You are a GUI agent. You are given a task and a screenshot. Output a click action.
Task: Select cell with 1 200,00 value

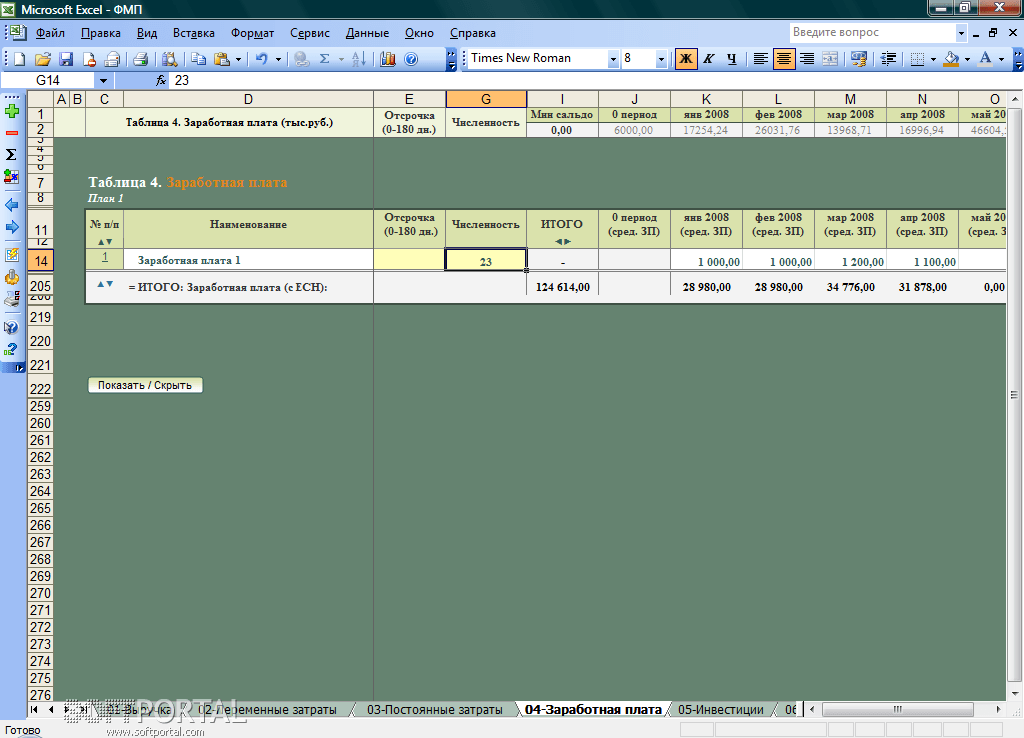pos(850,260)
